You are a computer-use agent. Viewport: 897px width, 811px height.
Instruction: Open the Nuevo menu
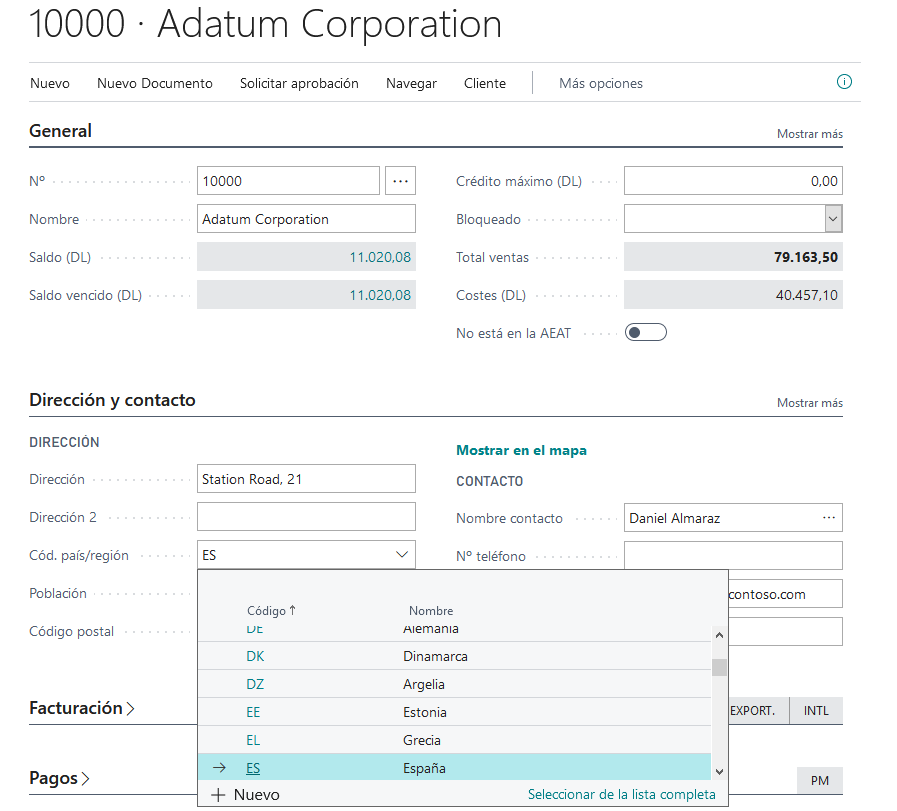point(50,84)
